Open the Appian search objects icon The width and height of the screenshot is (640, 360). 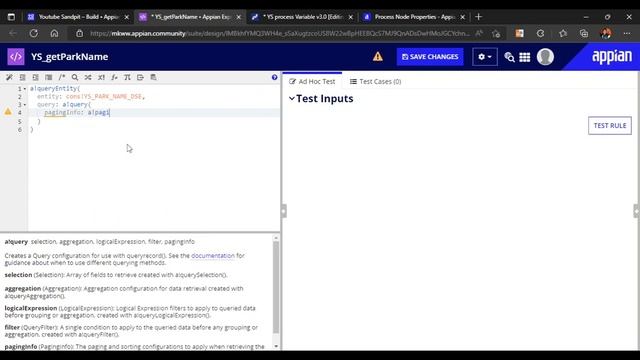(509, 57)
